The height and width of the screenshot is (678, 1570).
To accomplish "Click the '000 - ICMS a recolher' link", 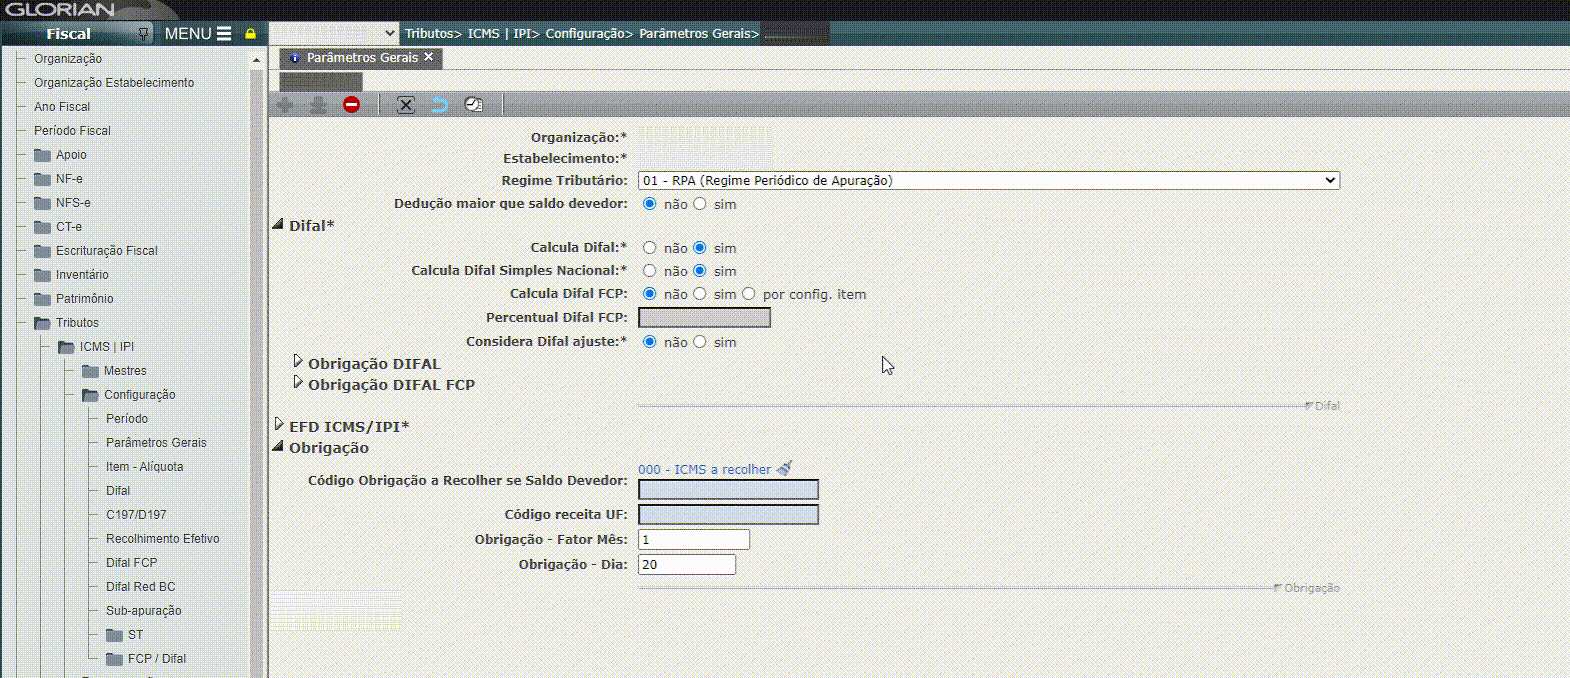I will (x=704, y=469).
